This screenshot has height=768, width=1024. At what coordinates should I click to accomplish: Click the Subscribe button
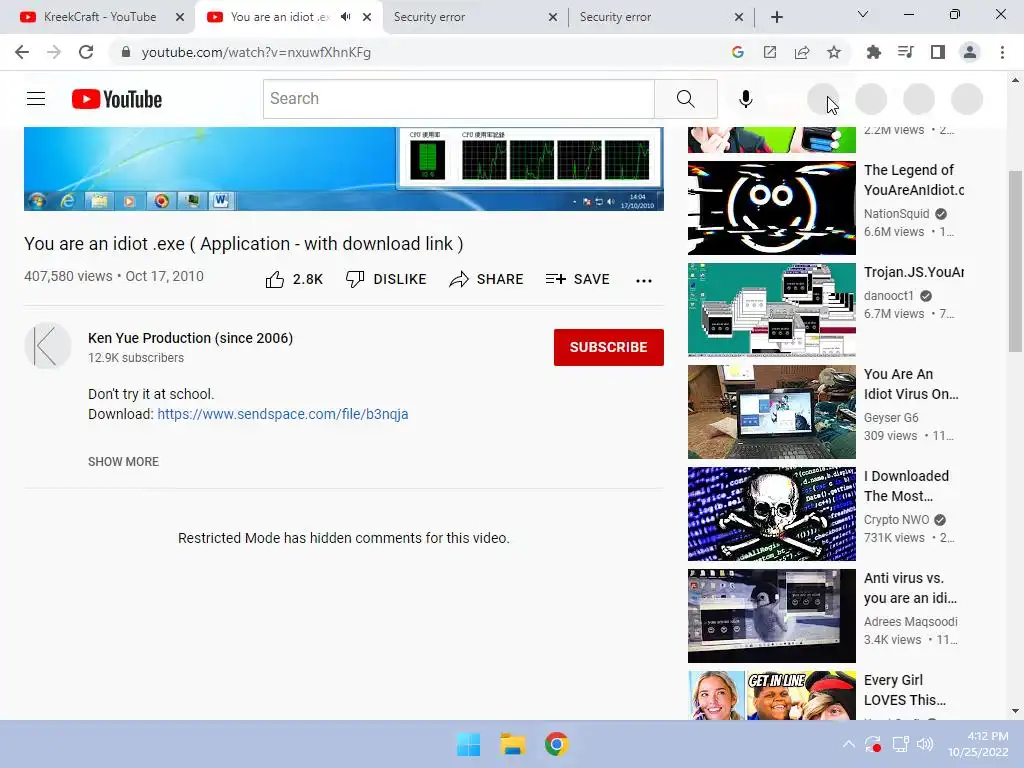click(x=609, y=347)
